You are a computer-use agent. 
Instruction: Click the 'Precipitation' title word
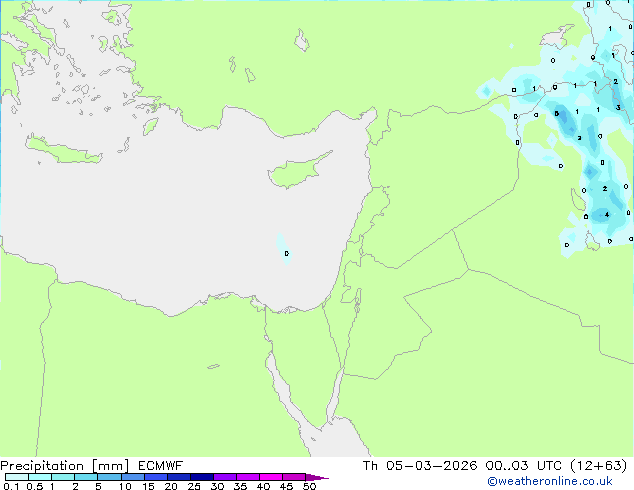(42, 466)
